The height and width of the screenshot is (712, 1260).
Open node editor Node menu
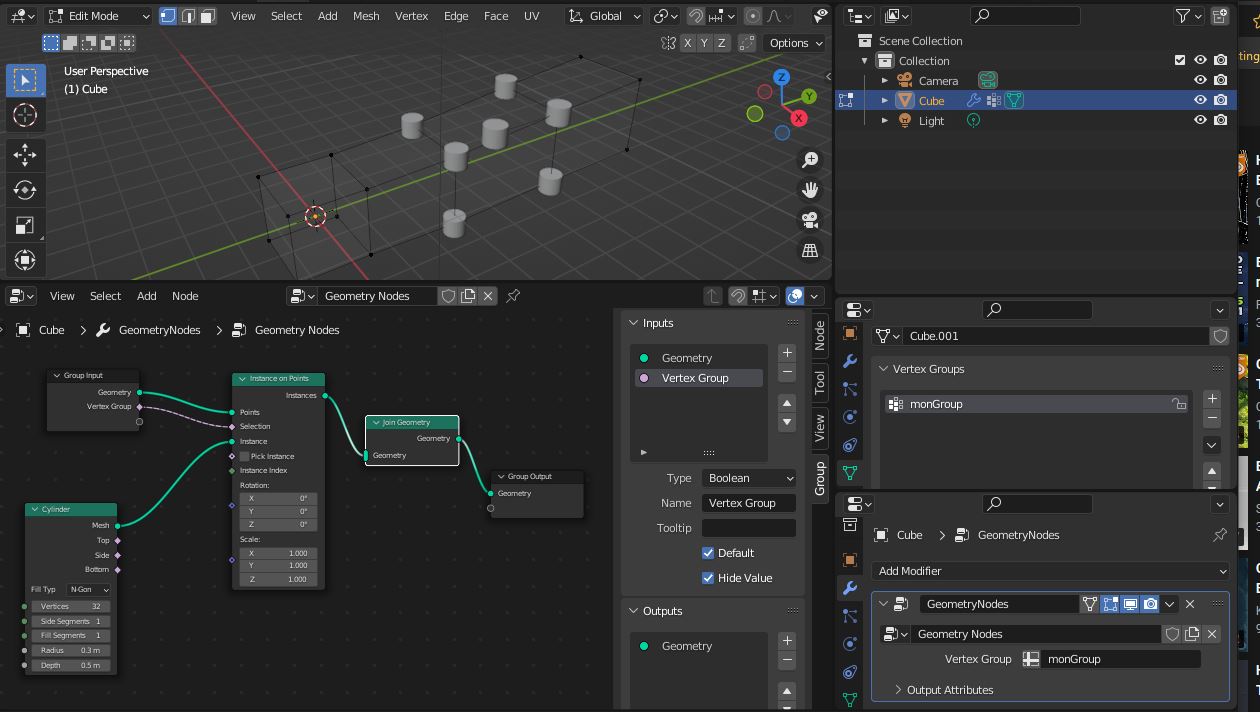[x=185, y=296]
